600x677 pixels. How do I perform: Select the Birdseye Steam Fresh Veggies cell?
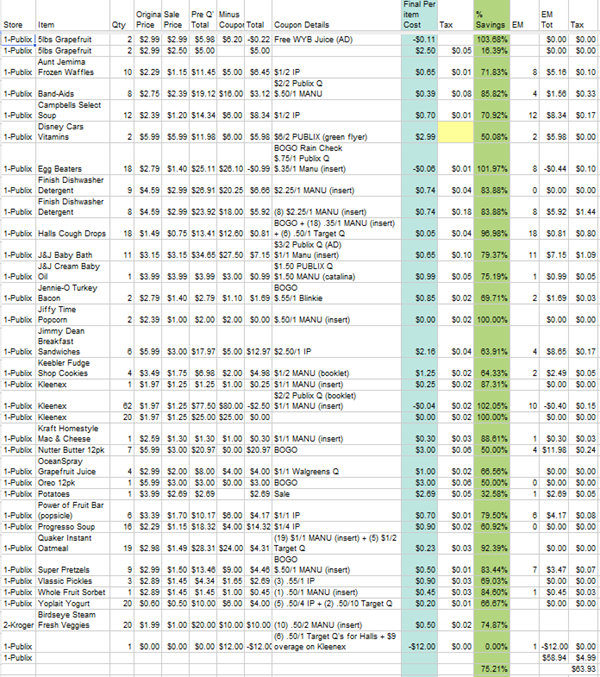[x=73, y=620]
